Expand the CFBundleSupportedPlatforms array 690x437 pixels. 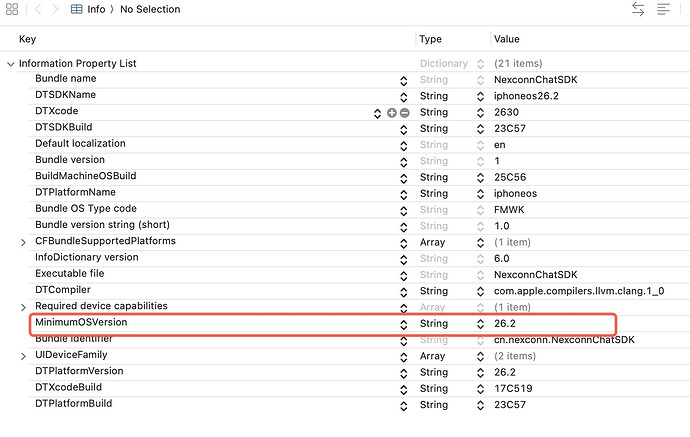(24, 242)
